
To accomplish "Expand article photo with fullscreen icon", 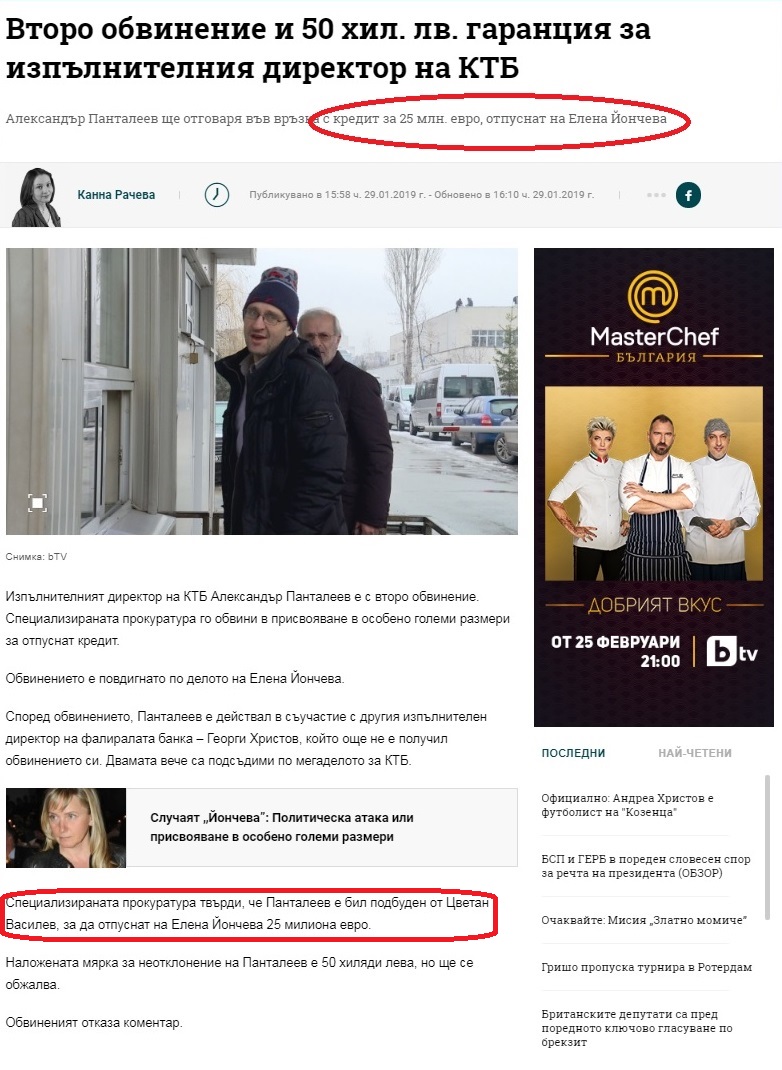I will pos(38,503).
